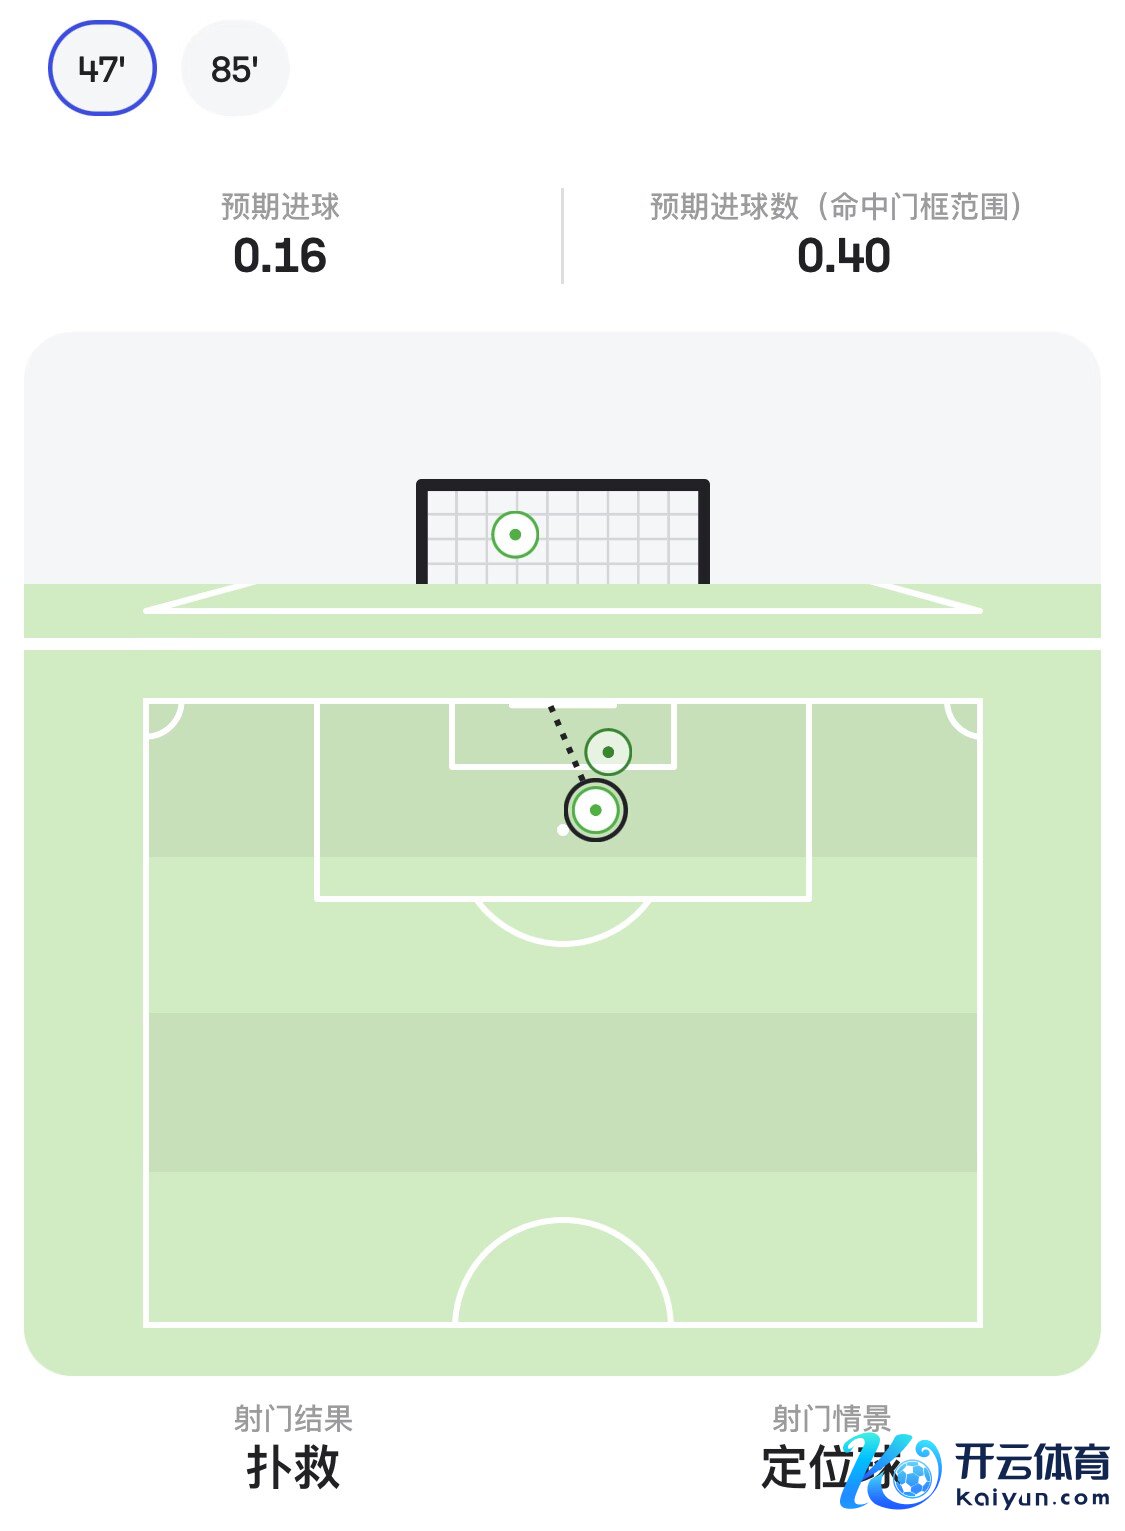Open the kaiyun.com link text
The width and height of the screenshot is (1125, 1531).
(1032, 1498)
